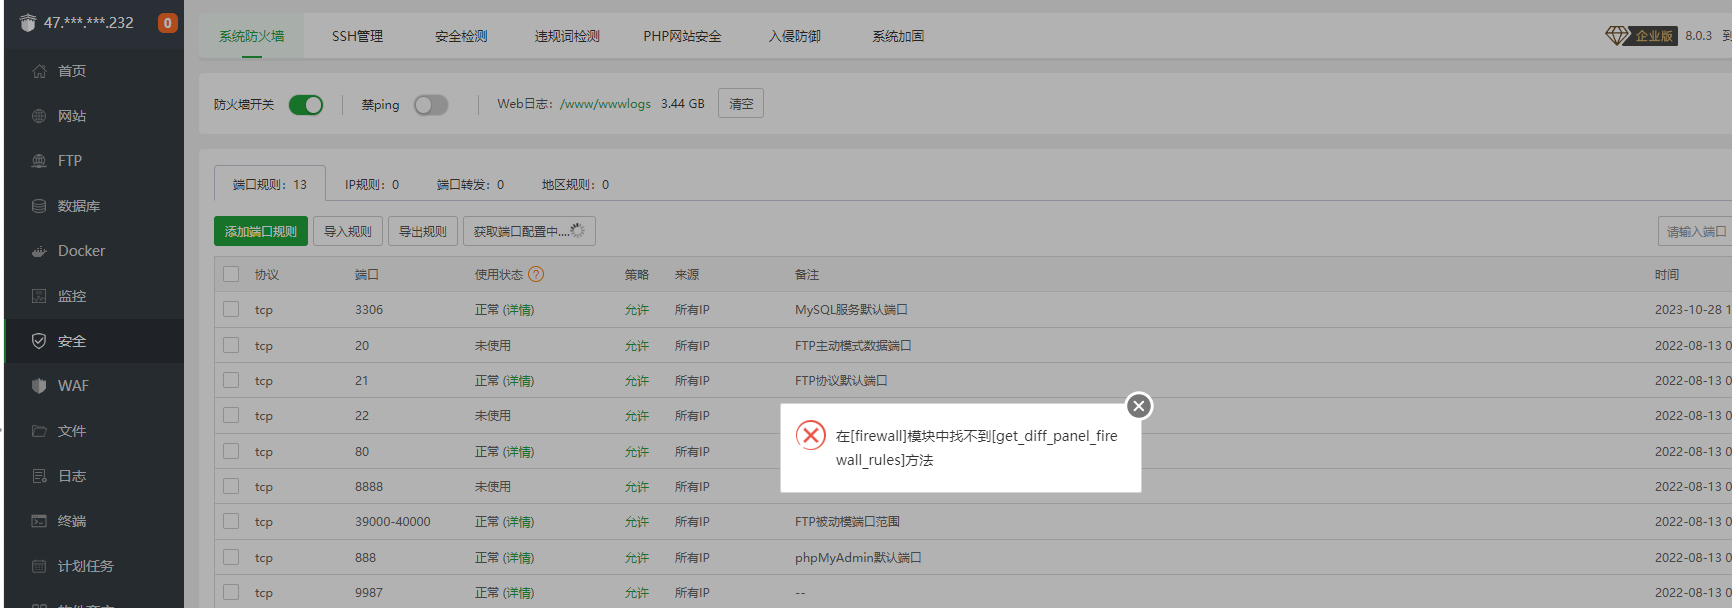Image resolution: width=1732 pixels, height=608 pixels.
Task: Click the panel logo beside server IP
Action: coord(28,22)
